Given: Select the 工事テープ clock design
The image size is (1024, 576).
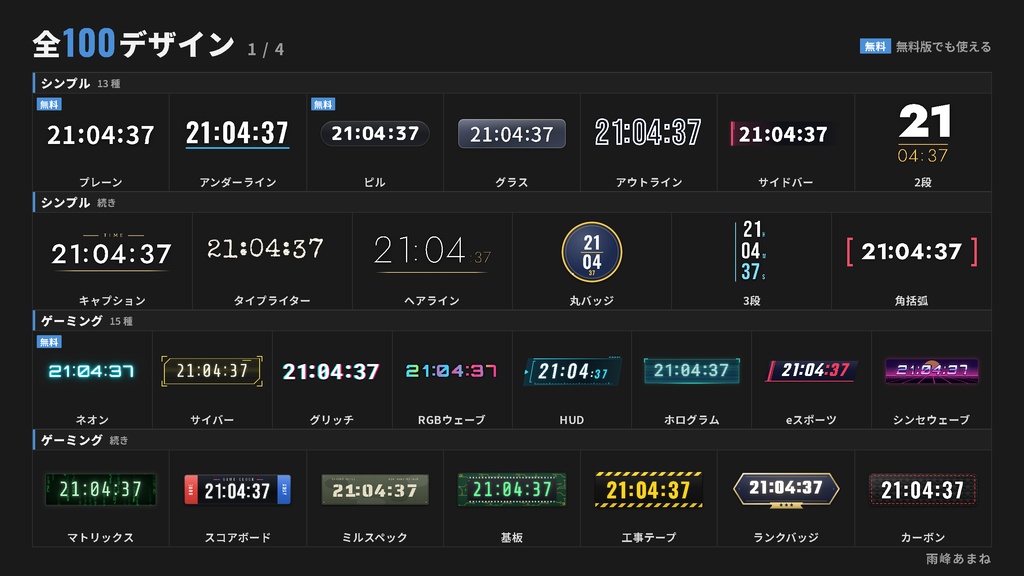Looking at the screenshot, I should [x=648, y=499].
